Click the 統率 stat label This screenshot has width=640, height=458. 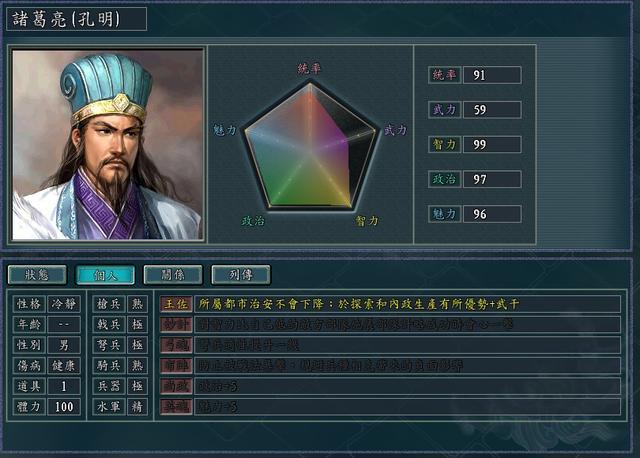[444, 75]
